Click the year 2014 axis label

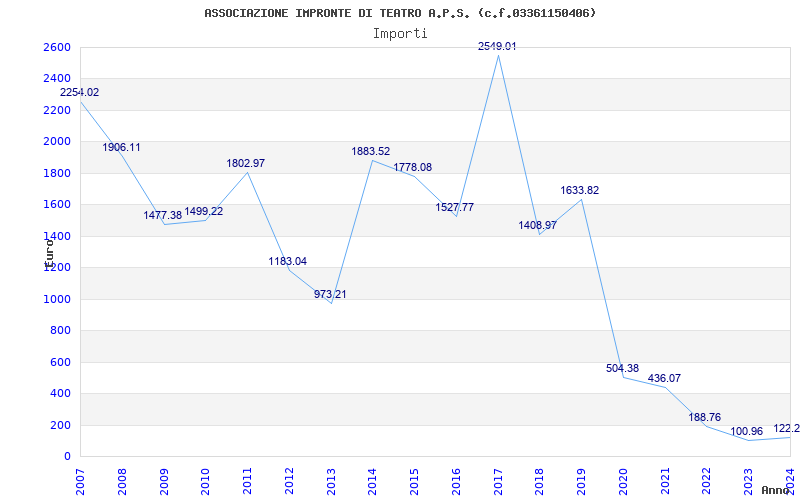tap(373, 482)
